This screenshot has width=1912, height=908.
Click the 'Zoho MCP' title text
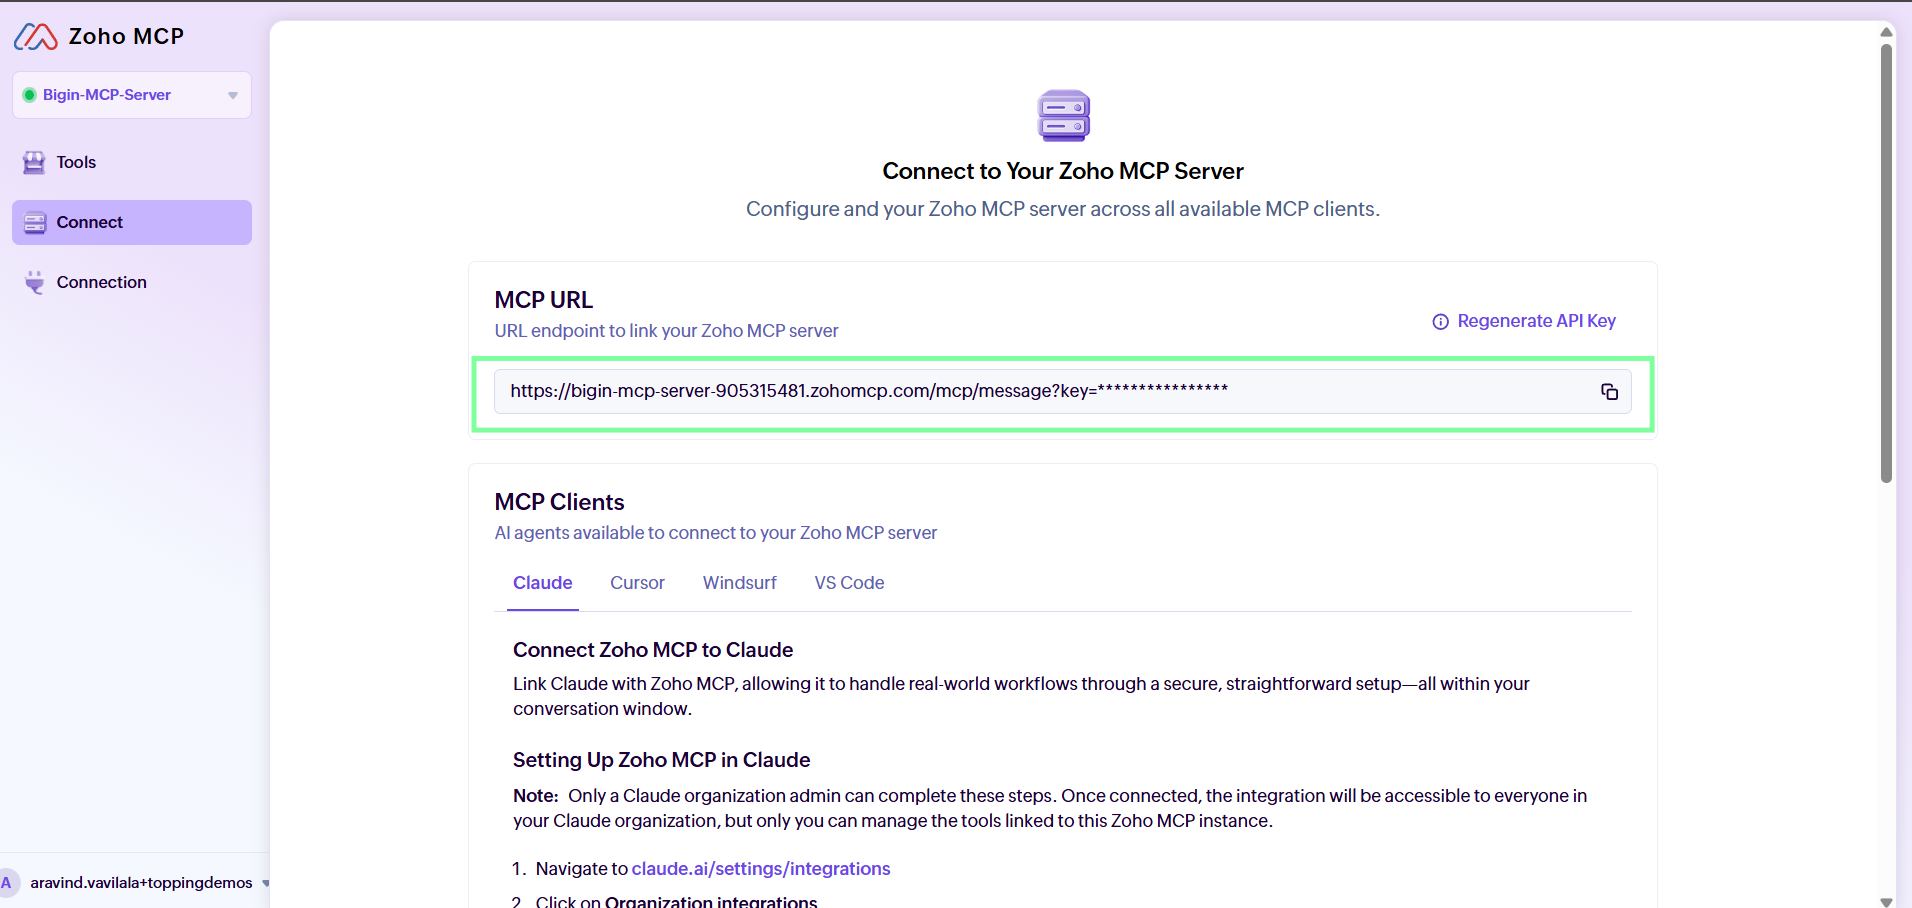click(126, 37)
